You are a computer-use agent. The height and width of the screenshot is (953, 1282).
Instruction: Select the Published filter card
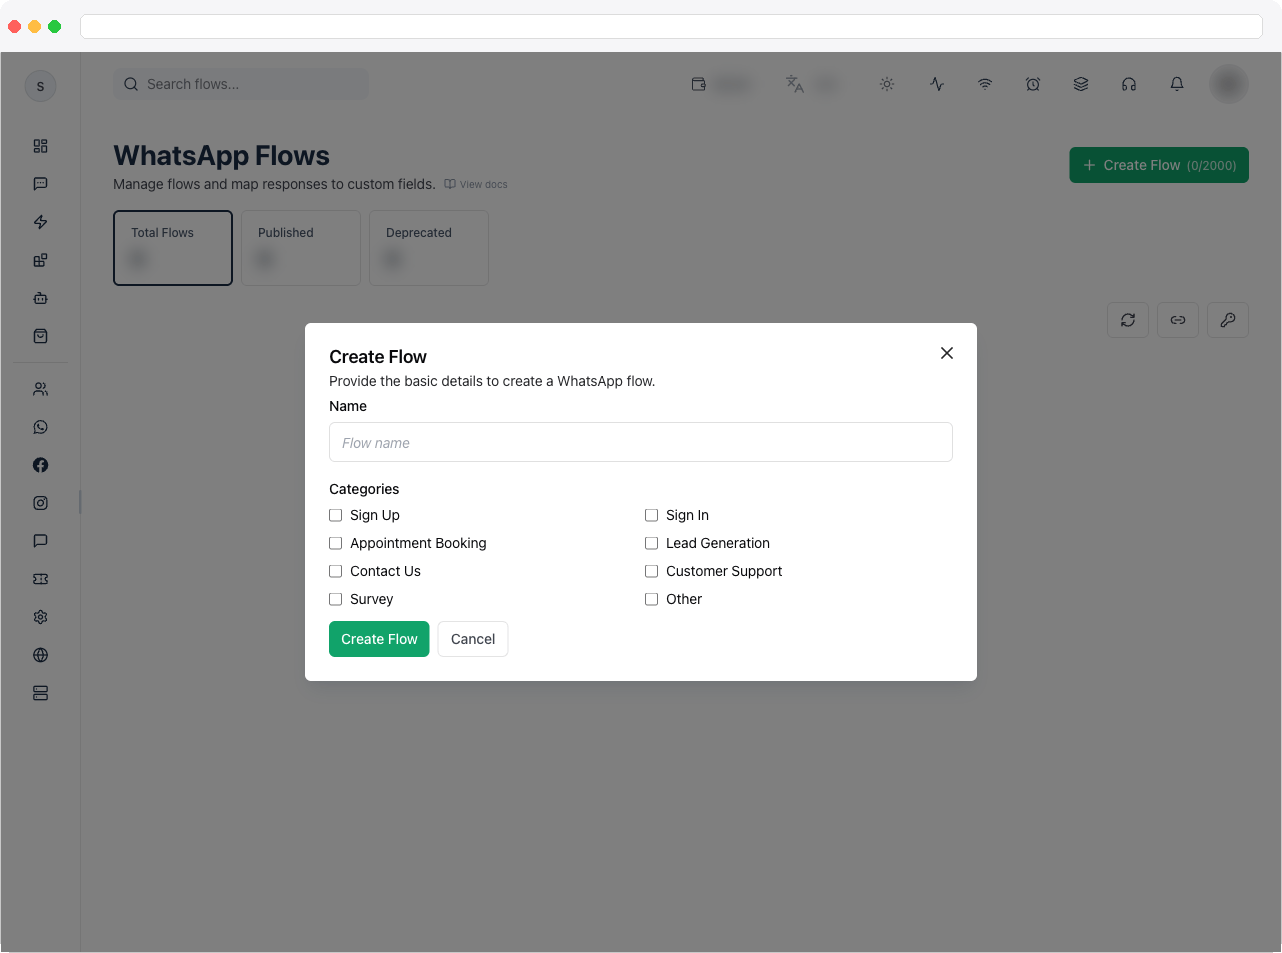[x=301, y=248]
